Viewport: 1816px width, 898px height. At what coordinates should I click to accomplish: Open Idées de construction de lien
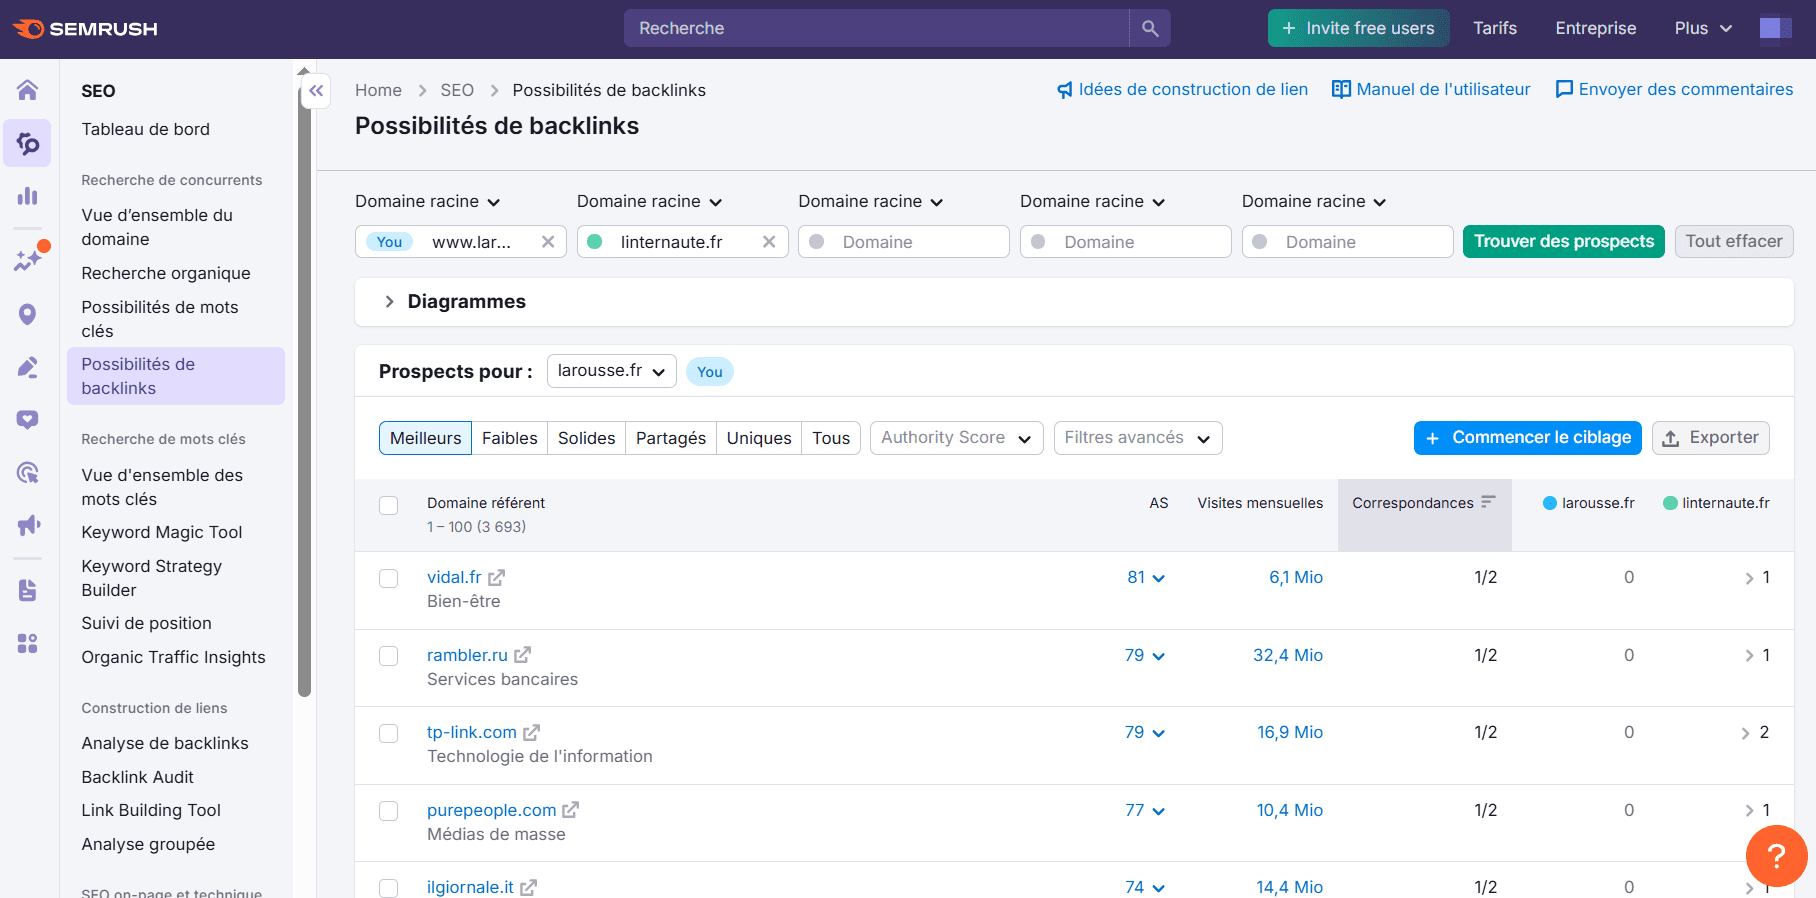click(1182, 90)
